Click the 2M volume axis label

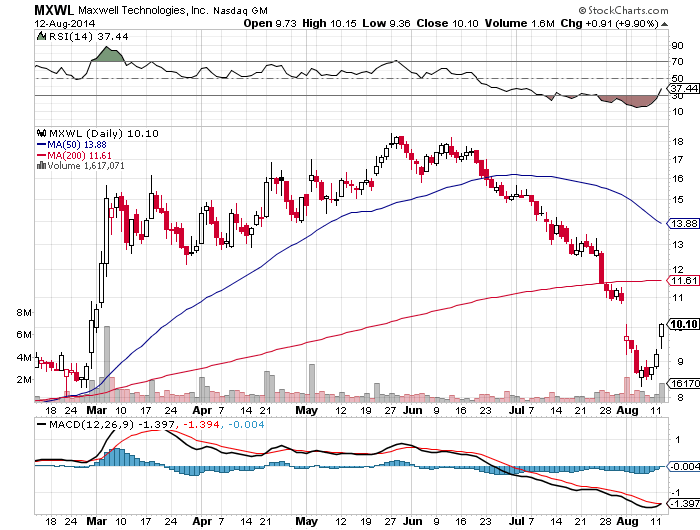pyautogui.click(x=24, y=380)
